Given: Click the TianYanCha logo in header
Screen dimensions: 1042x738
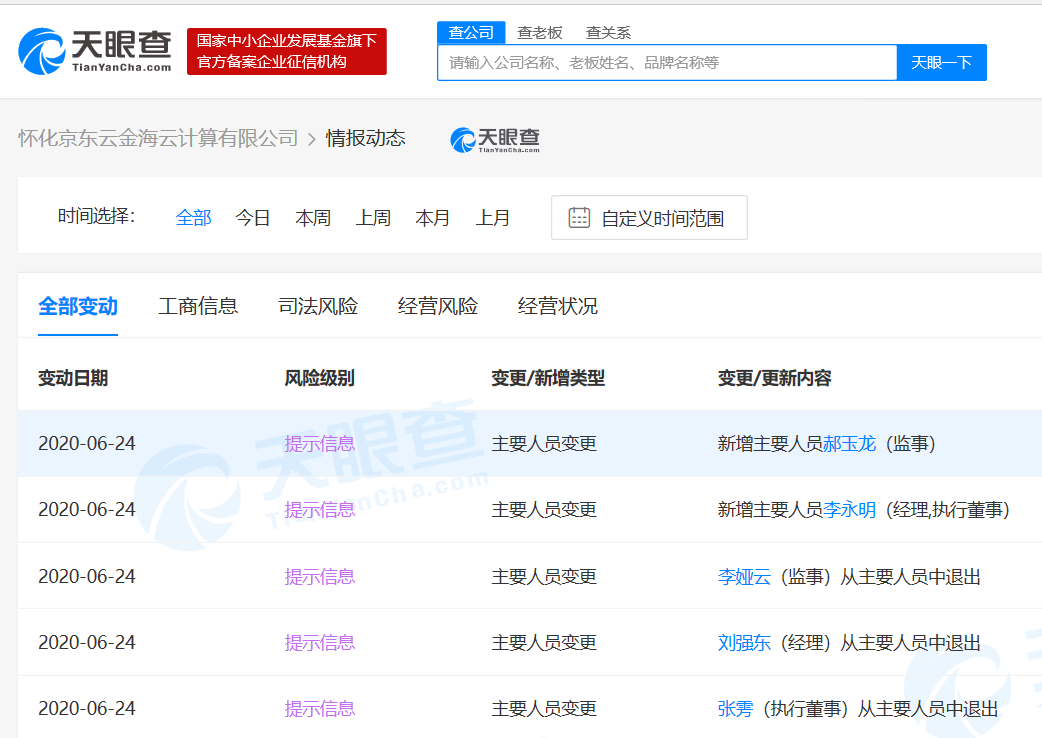Looking at the screenshot, I should [x=95, y=50].
